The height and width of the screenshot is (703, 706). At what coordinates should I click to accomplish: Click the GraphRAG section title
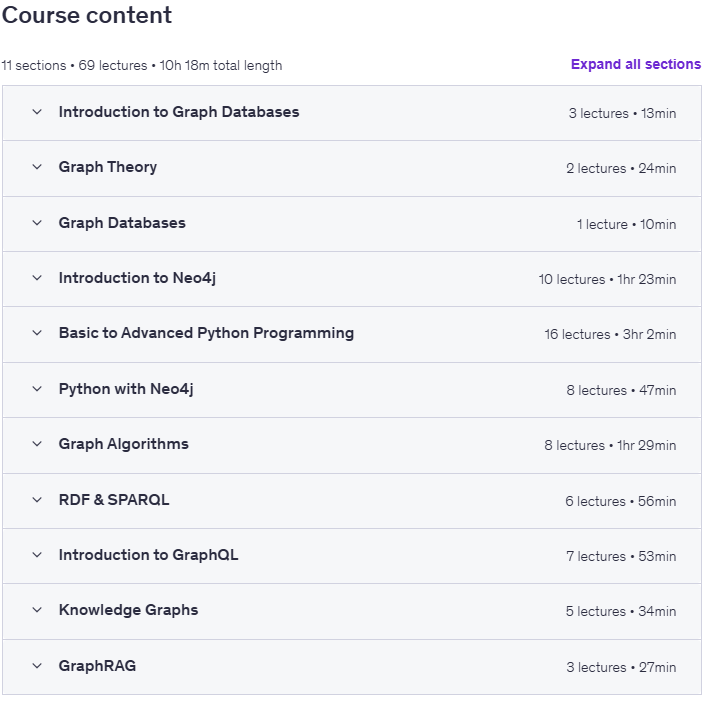pyautogui.click(x=97, y=666)
